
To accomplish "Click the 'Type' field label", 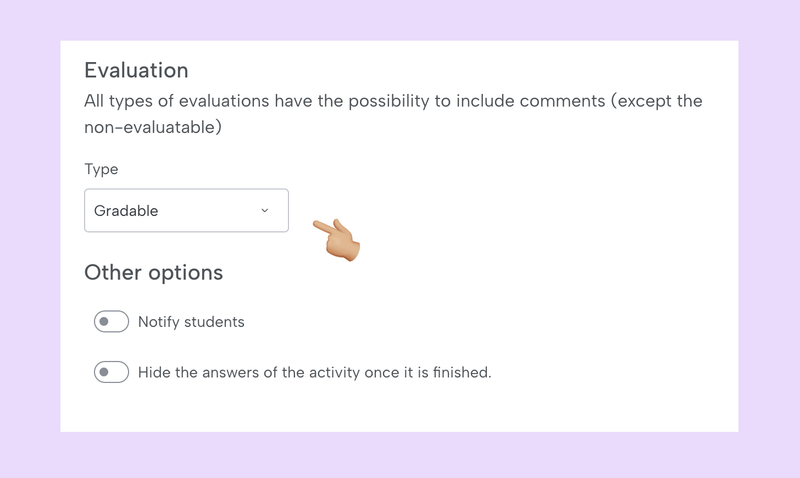I will pos(101,170).
